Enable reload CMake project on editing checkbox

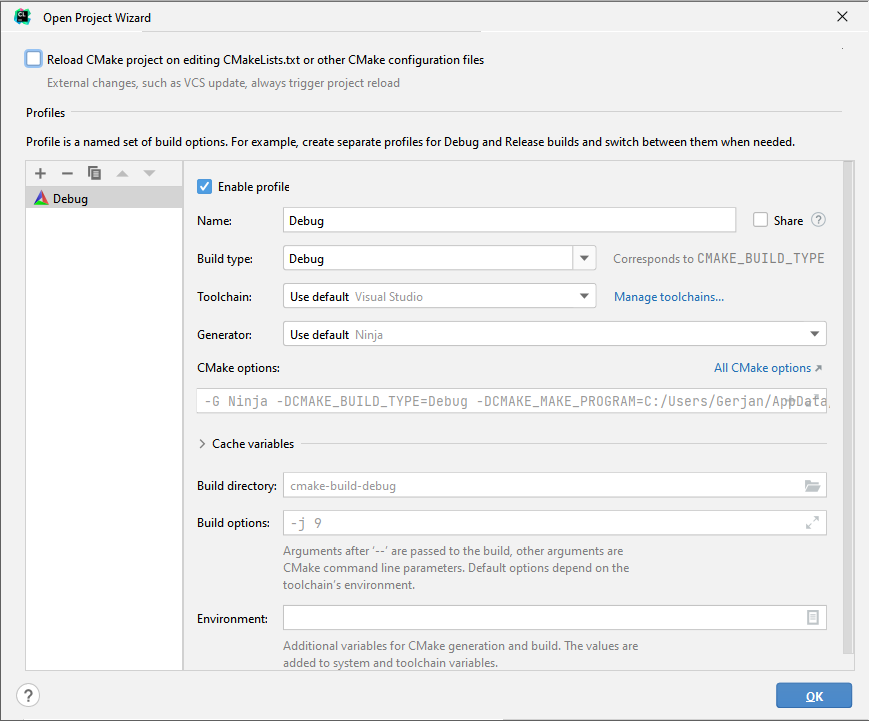[34, 59]
